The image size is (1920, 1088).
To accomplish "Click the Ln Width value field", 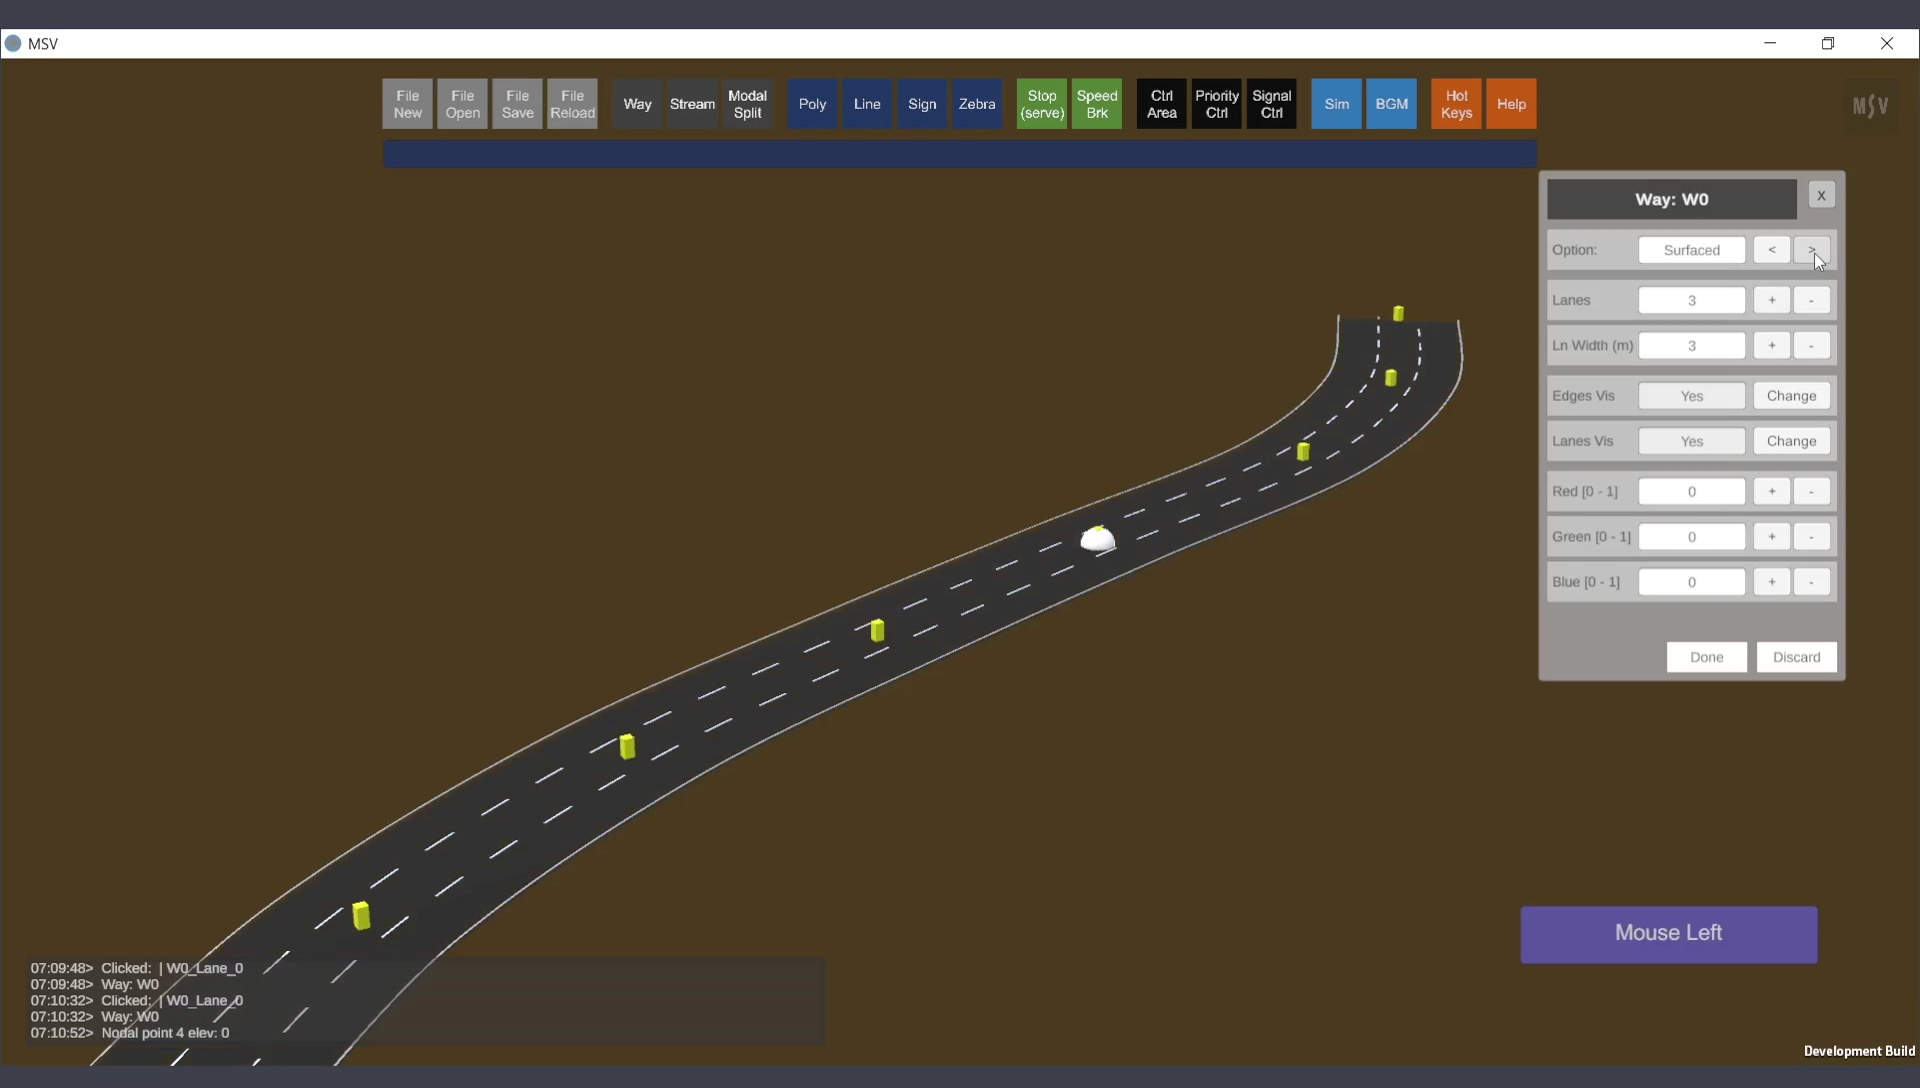I will click(x=1691, y=346).
